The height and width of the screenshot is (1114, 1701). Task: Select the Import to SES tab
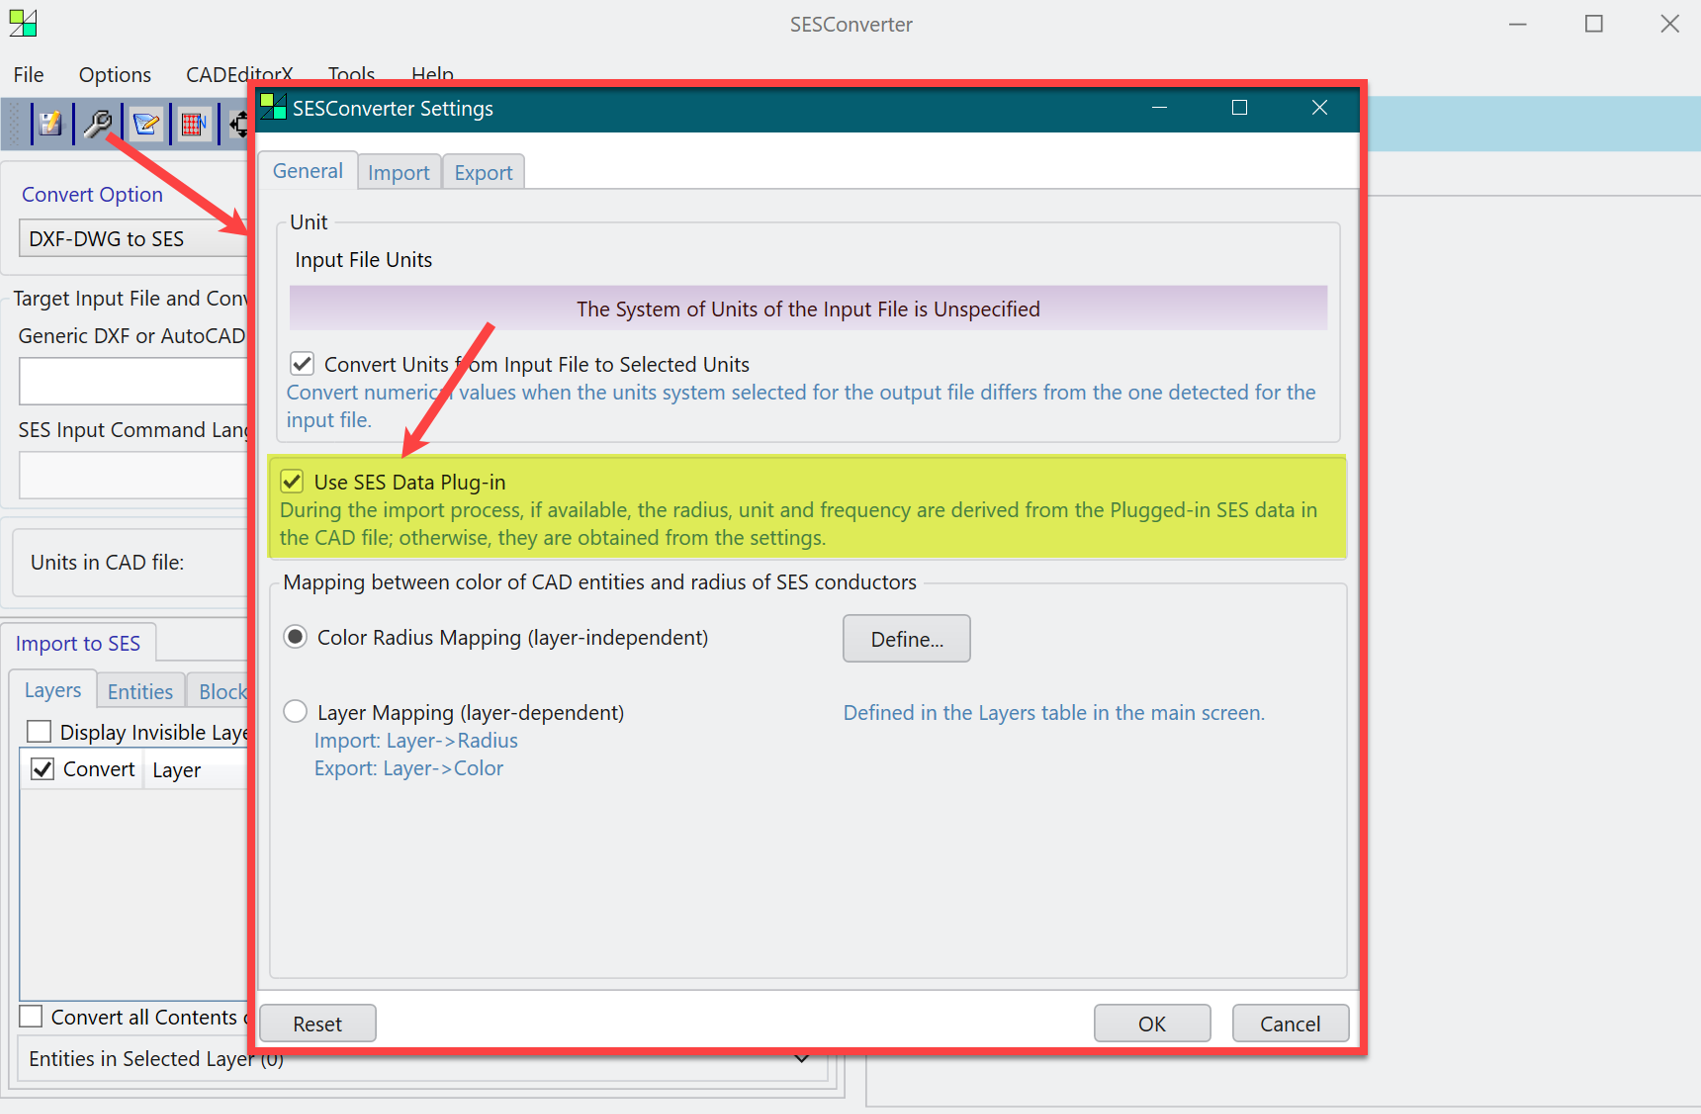pyautogui.click(x=78, y=643)
